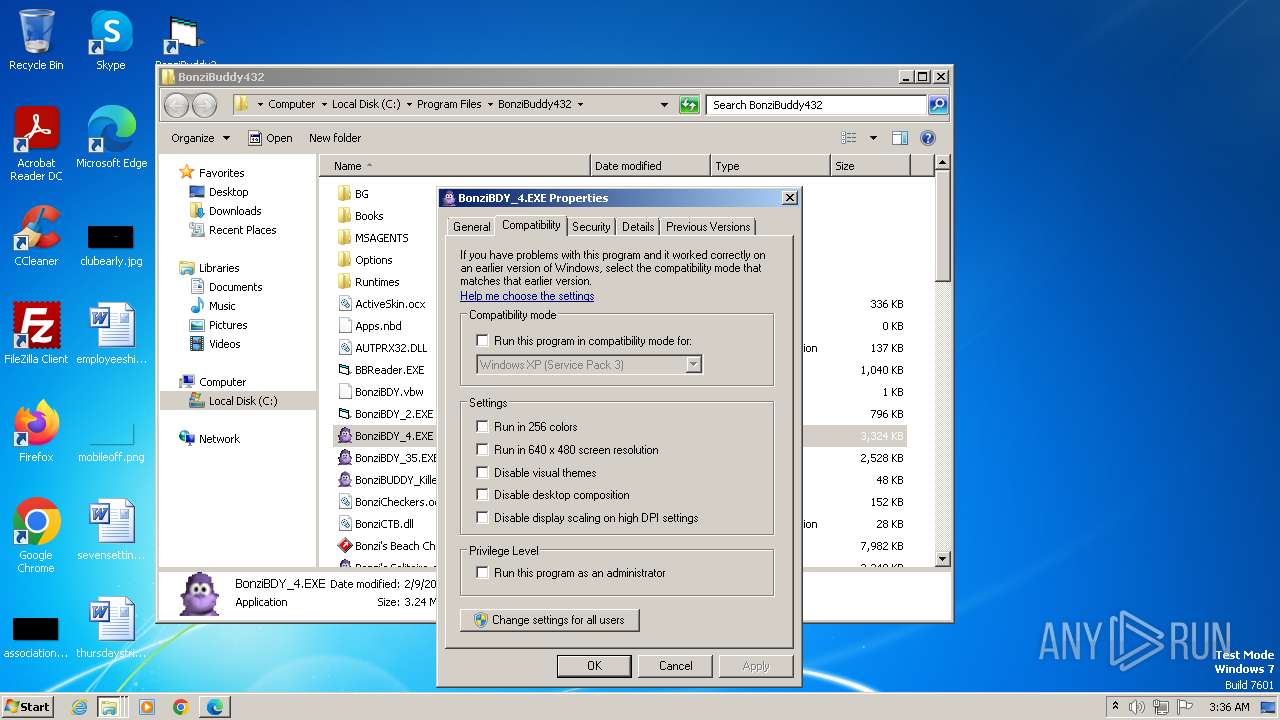Toggle the preview pane icon
The image size is (1280, 720).
(899, 138)
